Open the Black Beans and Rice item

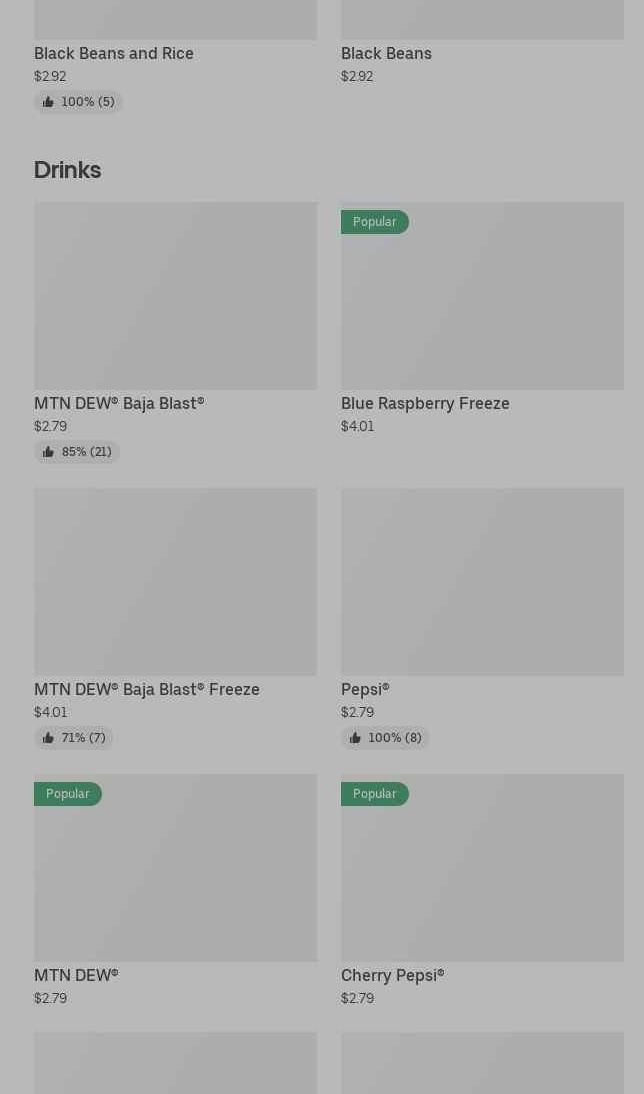pos(114,53)
